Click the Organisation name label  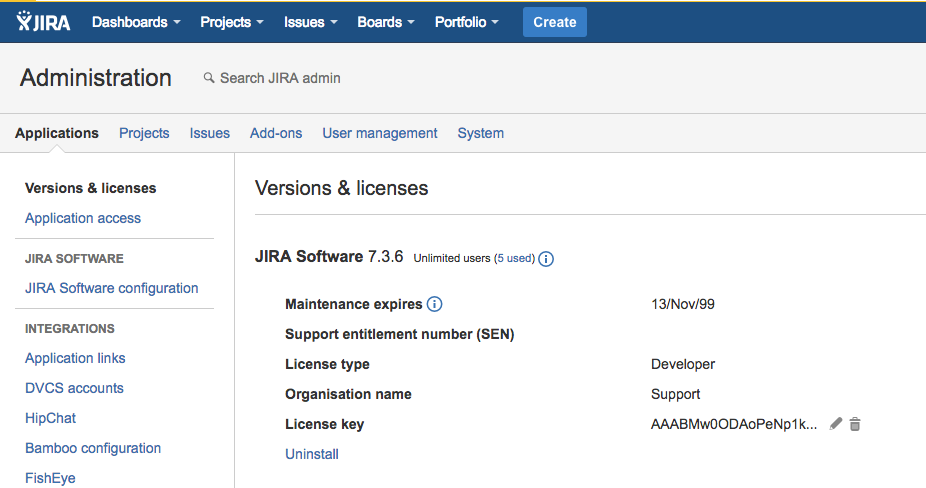348,394
